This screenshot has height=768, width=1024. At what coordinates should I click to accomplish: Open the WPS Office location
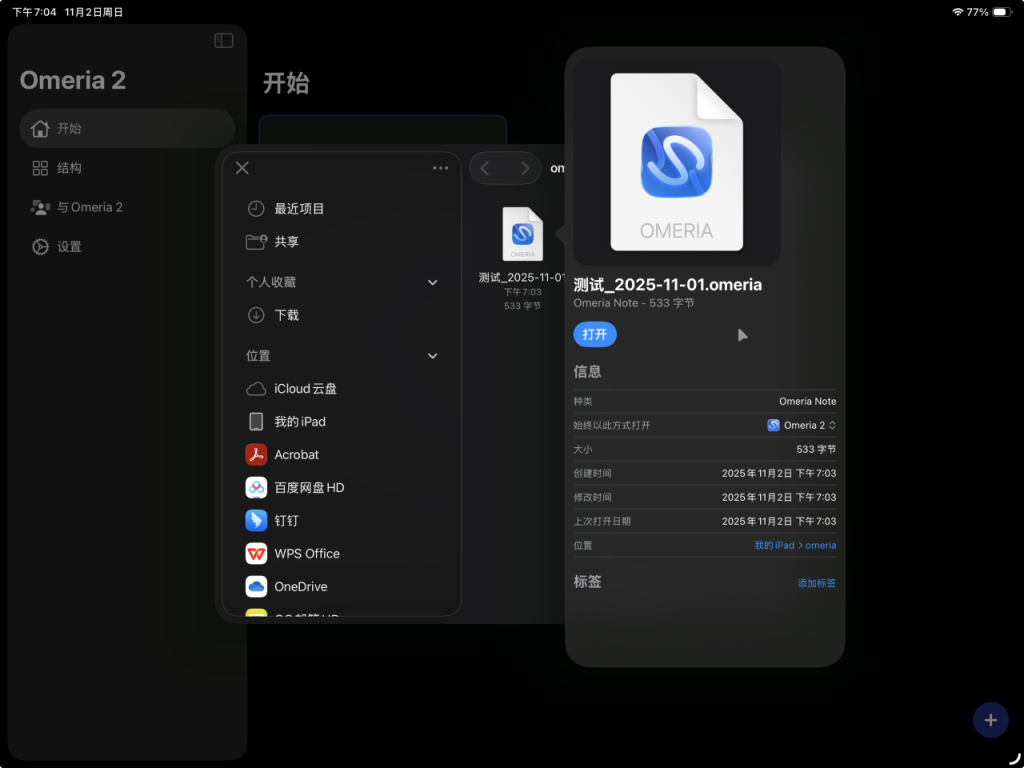(306, 554)
